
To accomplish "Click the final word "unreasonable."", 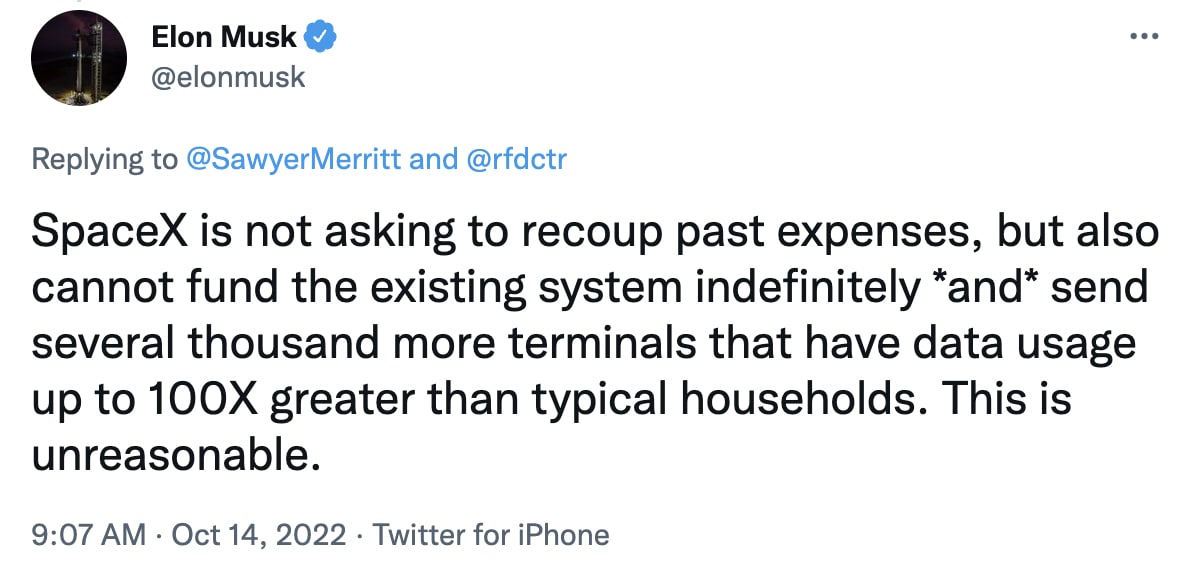I will pos(176,456).
